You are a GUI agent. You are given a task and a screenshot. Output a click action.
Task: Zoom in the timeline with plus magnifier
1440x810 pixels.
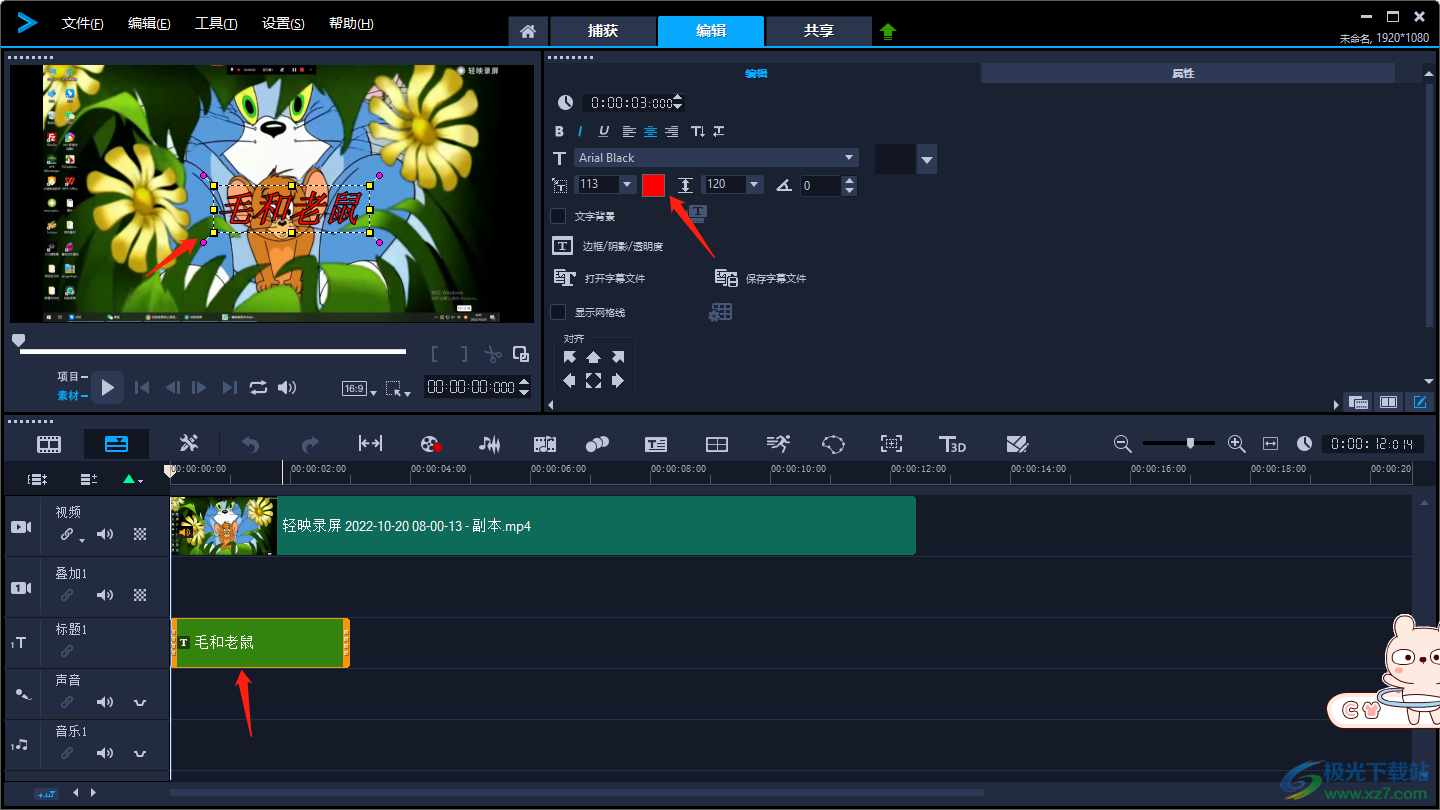point(1237,443)
